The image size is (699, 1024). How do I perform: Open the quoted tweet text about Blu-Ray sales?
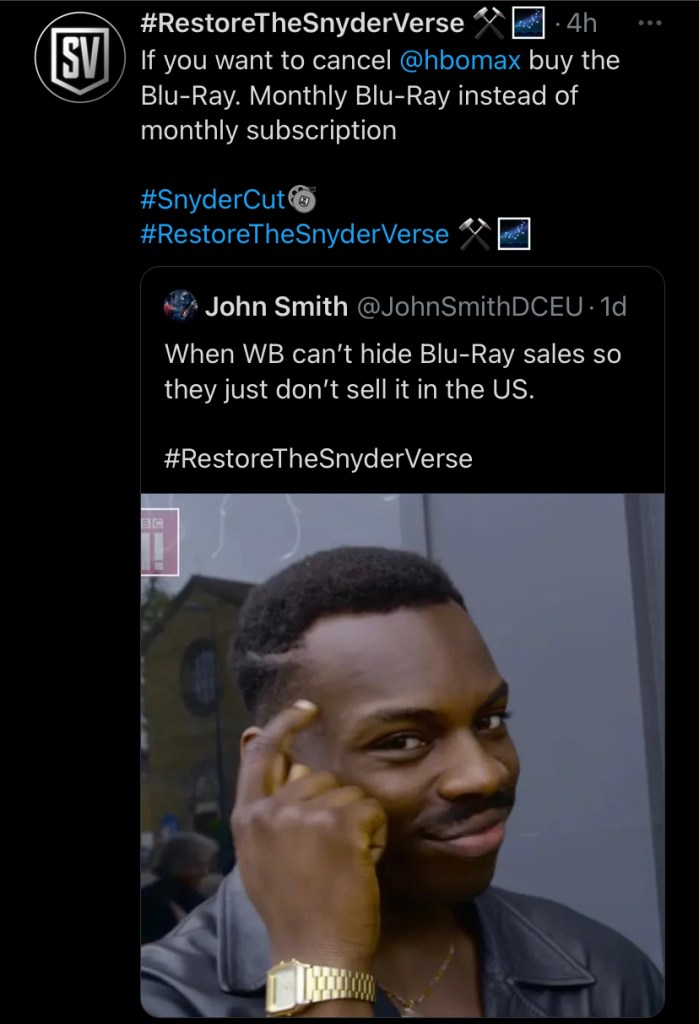click(x=393, y=371)
